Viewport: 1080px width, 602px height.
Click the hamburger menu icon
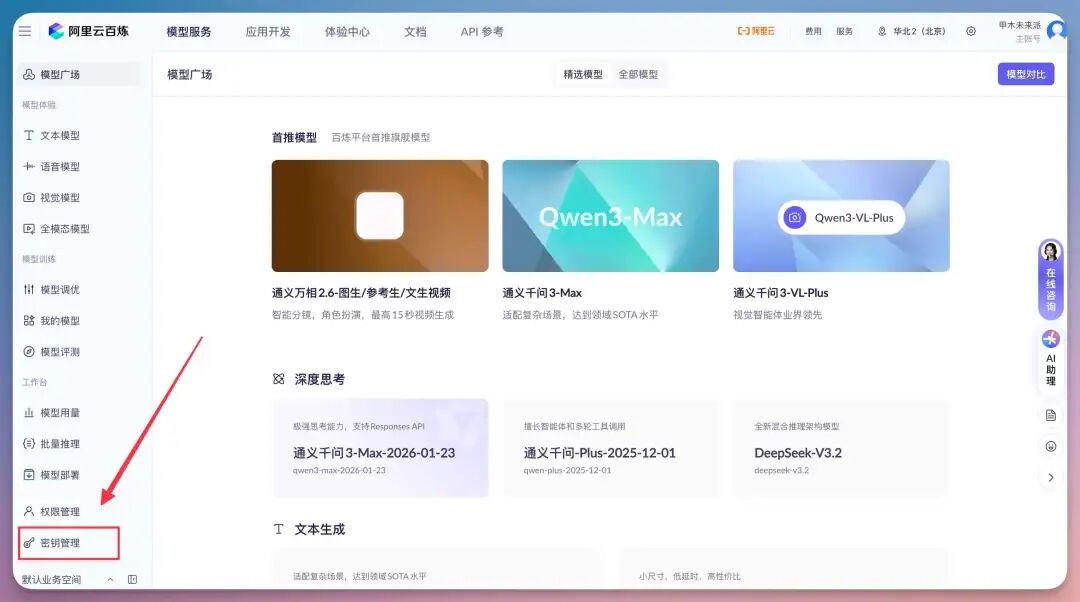coord(25,32)
